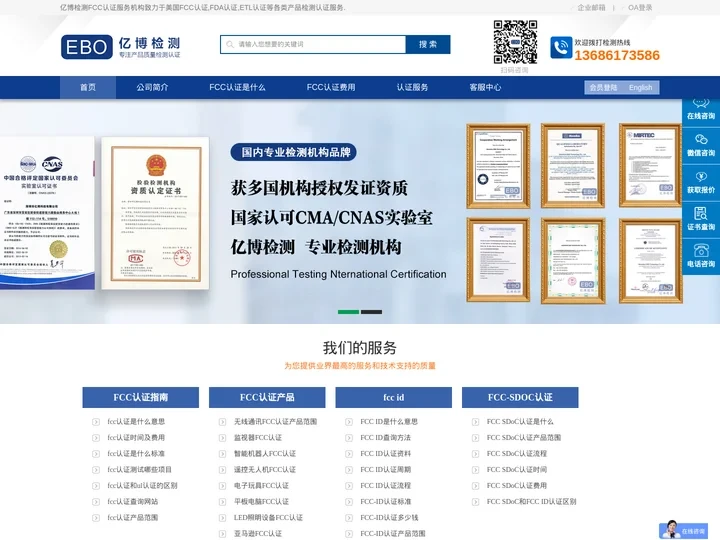Click the EBO 亿博检测 logo
Viewport: 720px width, 540px height.
(x=121, y=47)
